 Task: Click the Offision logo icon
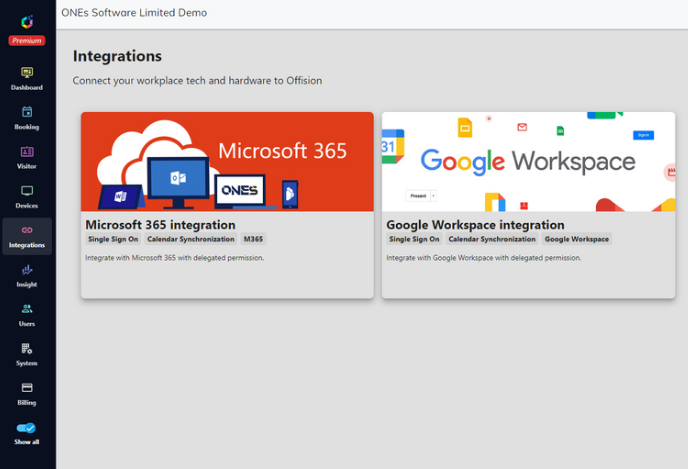[x=27, y=21]
